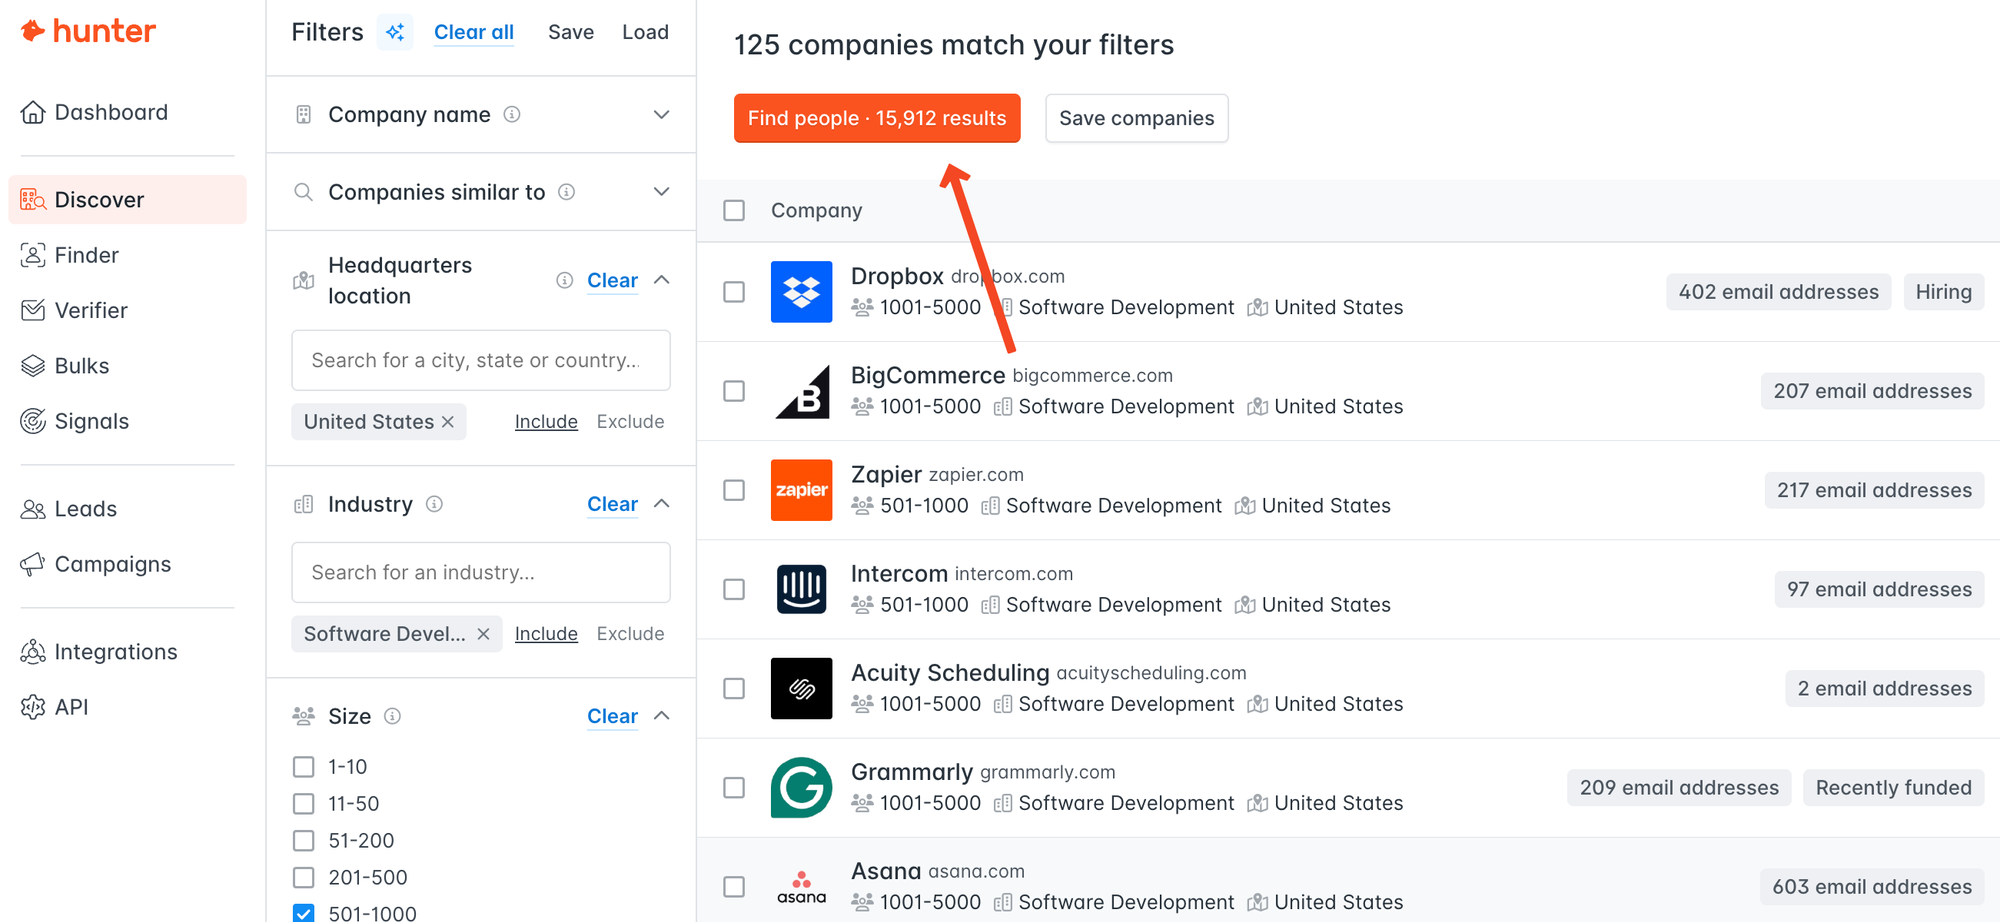Click the Clear all filters link
Image resolution: width=2000 pixels, height=922 pixels.
tap(473, 32)
